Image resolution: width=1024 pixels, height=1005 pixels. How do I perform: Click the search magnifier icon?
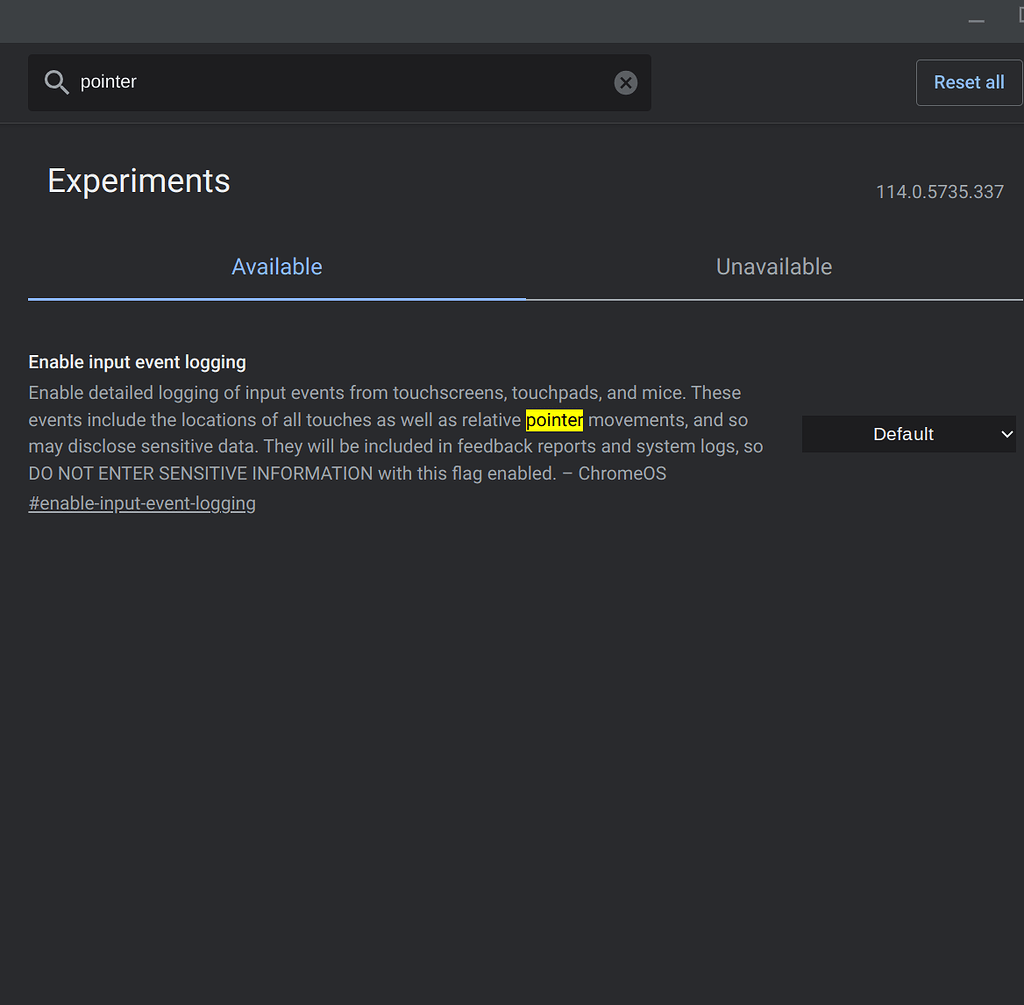56,82
